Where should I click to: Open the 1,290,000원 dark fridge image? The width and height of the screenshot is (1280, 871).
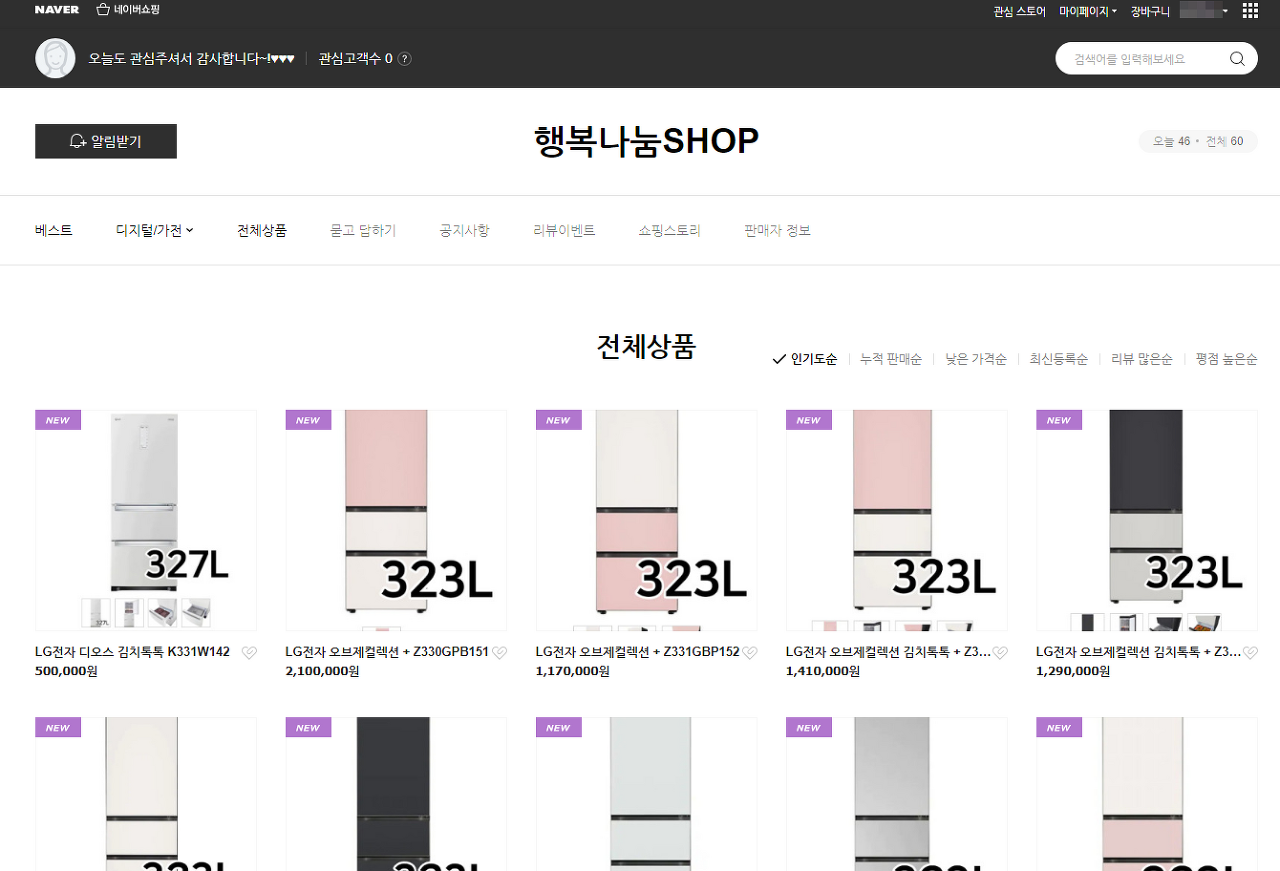click(x=1146, y=520)
